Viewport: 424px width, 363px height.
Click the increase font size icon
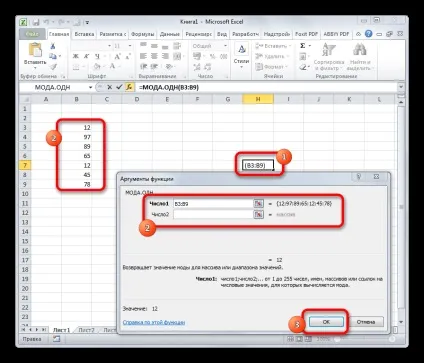click(117, 56)
